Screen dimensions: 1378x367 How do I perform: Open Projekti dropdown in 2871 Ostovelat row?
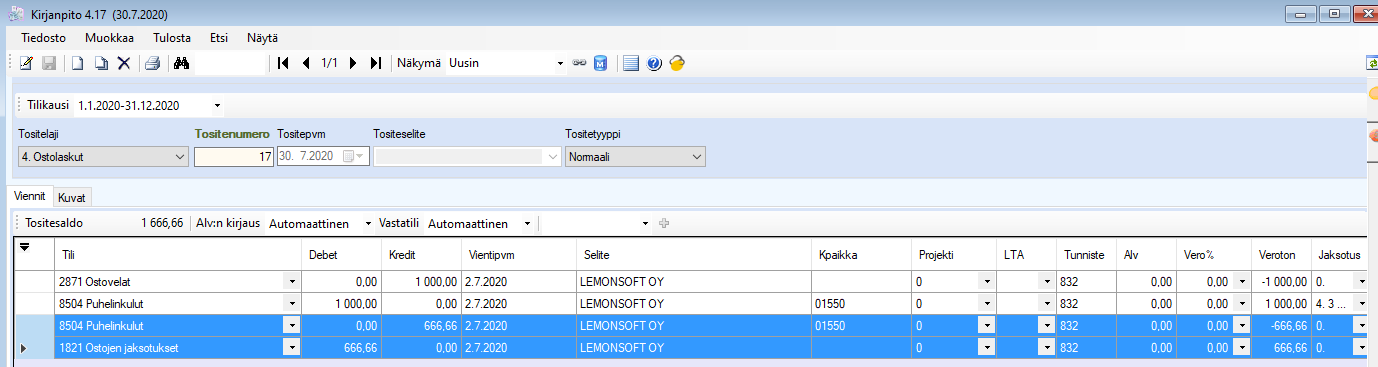[x=987, y=283]
